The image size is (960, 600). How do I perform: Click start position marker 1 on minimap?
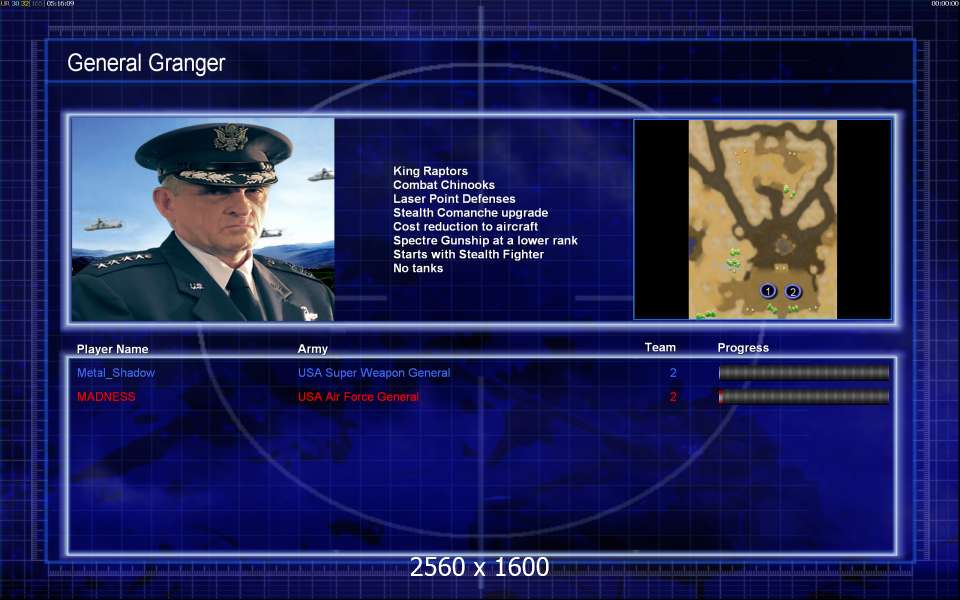768,291
